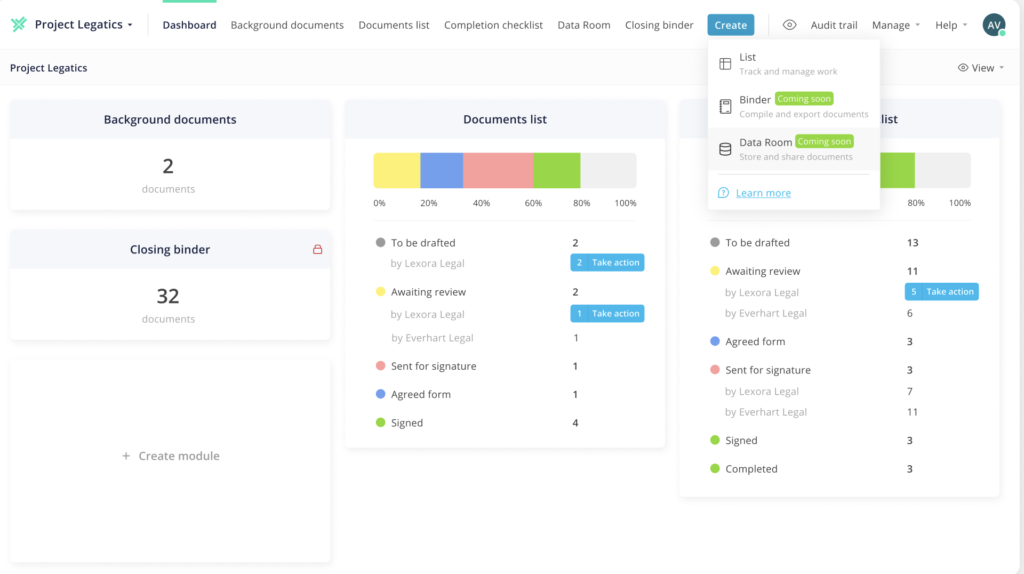Viewport: 1024px width, 574px height.
Task: Open the Help dropdown menu
Action: [x=950, y=25]
